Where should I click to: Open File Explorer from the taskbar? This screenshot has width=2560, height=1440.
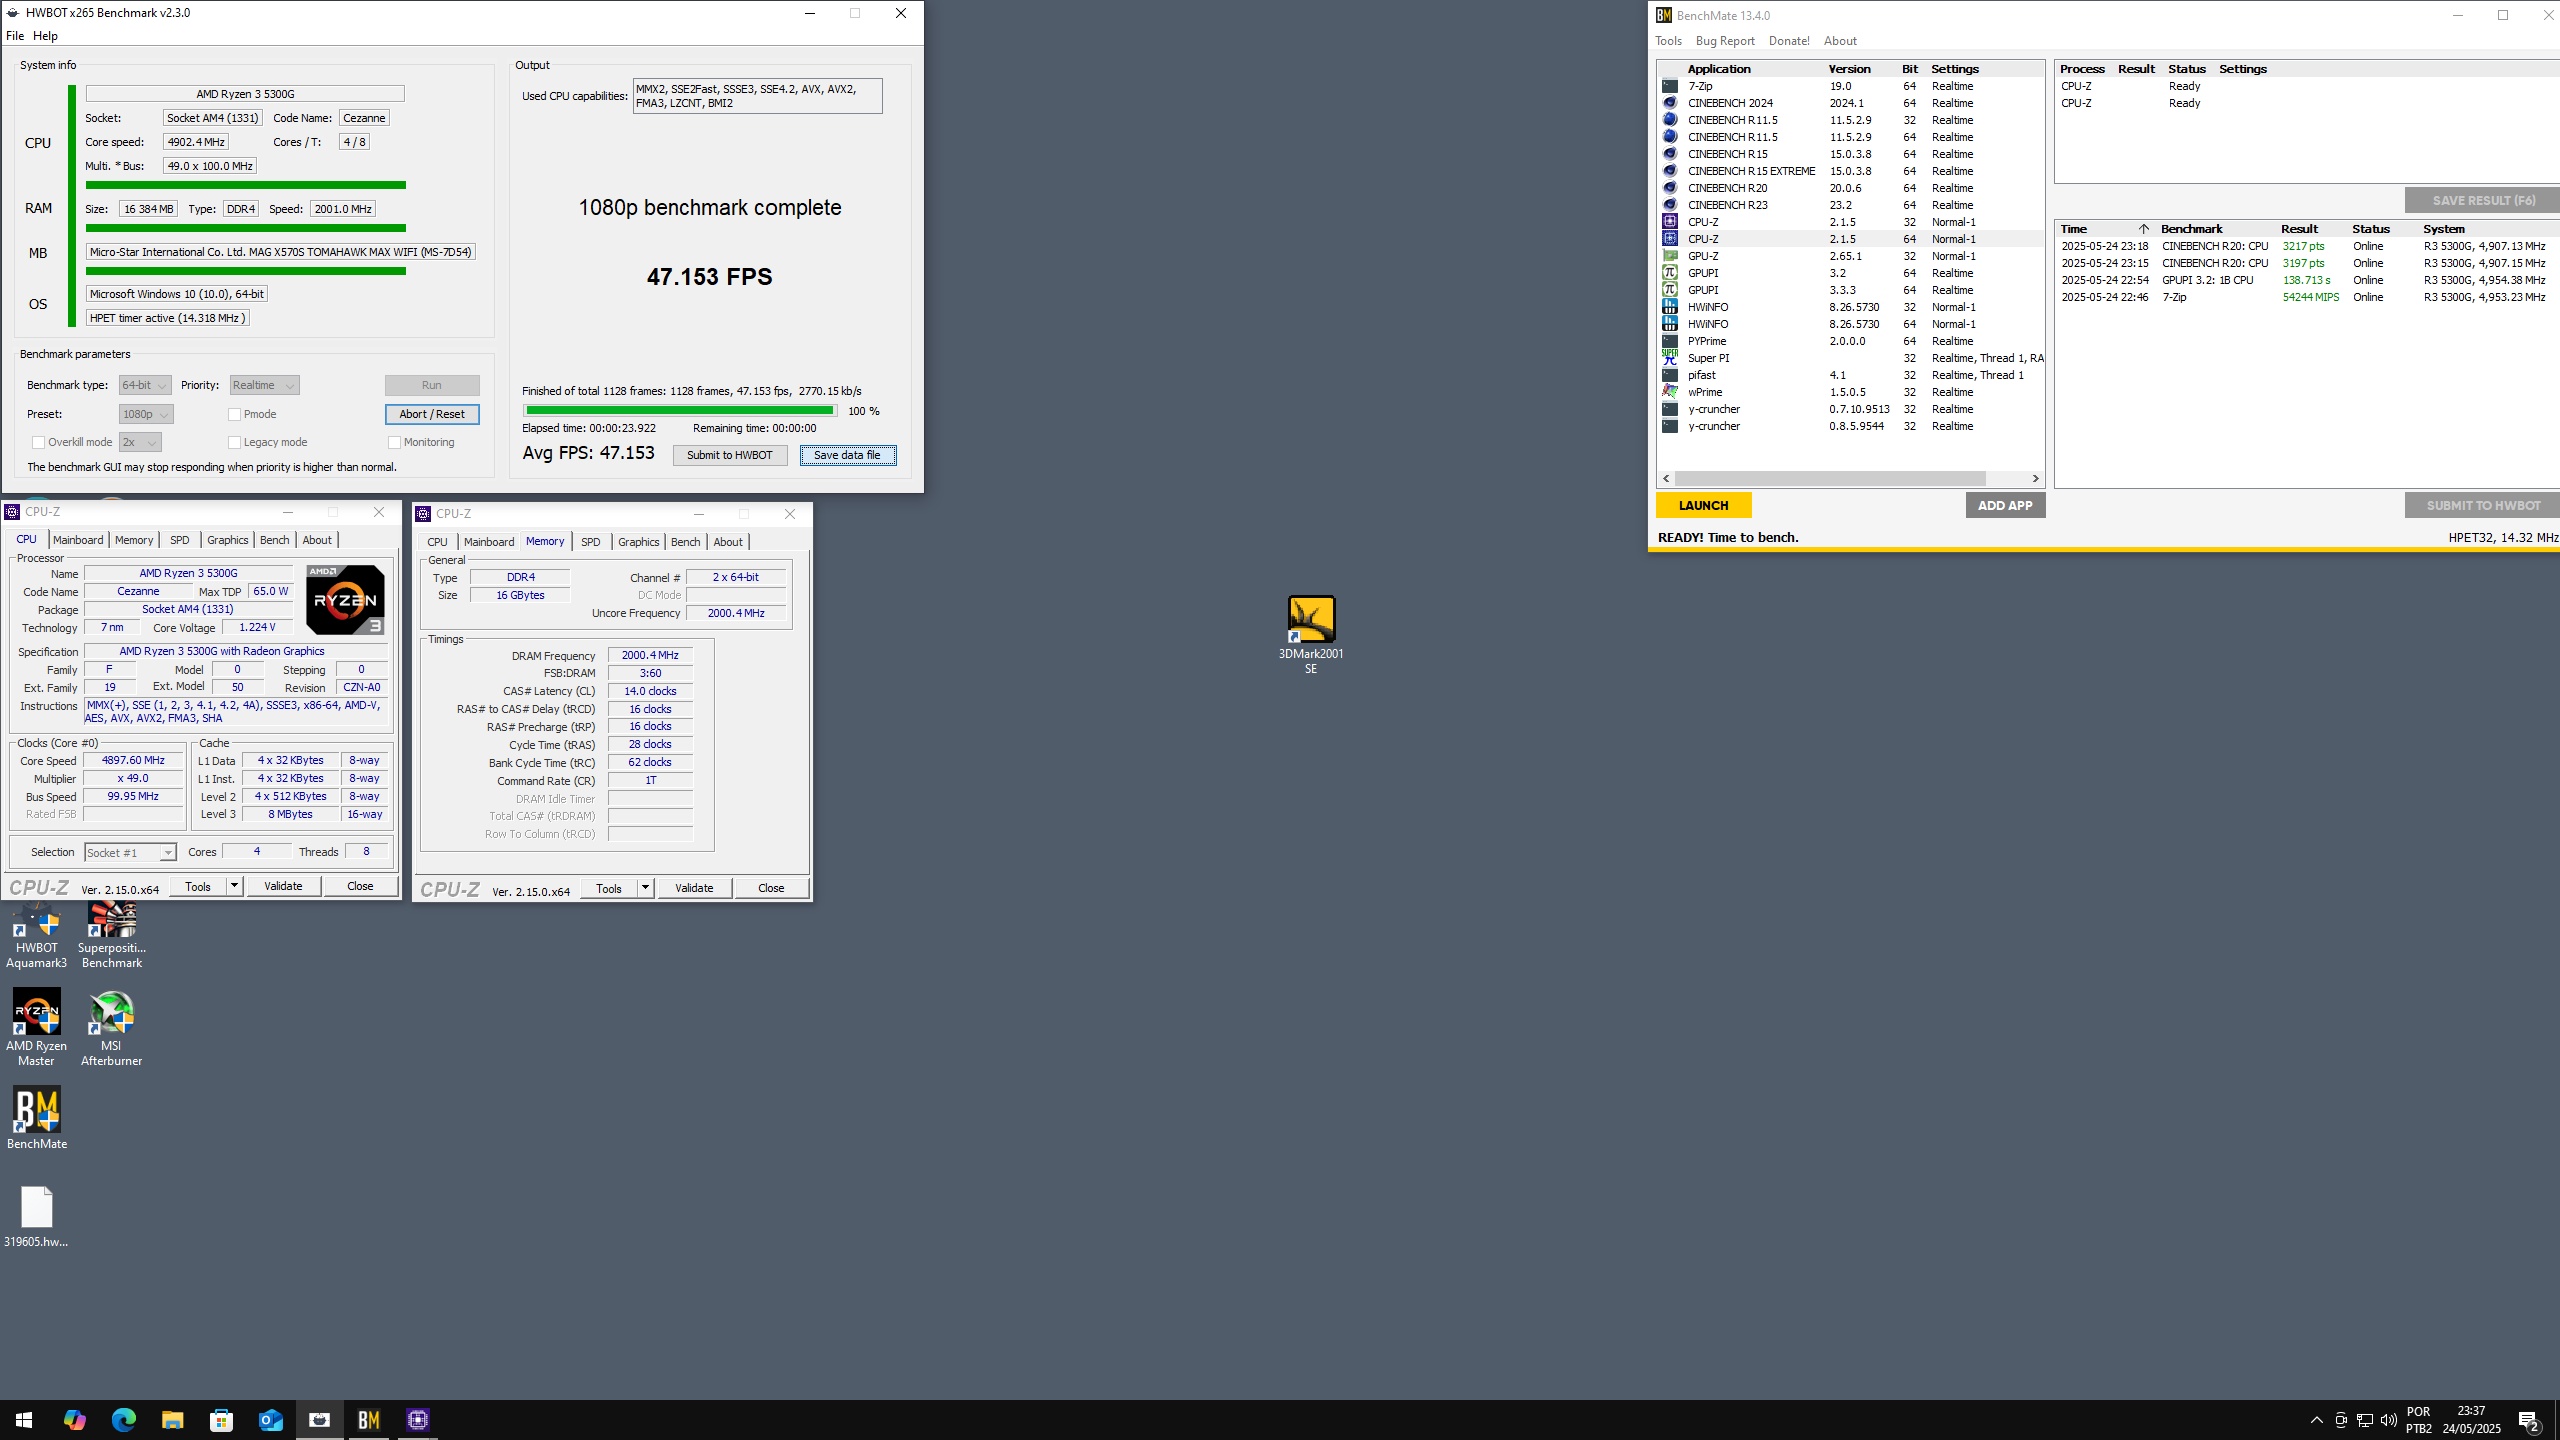tap(172, 1420)
